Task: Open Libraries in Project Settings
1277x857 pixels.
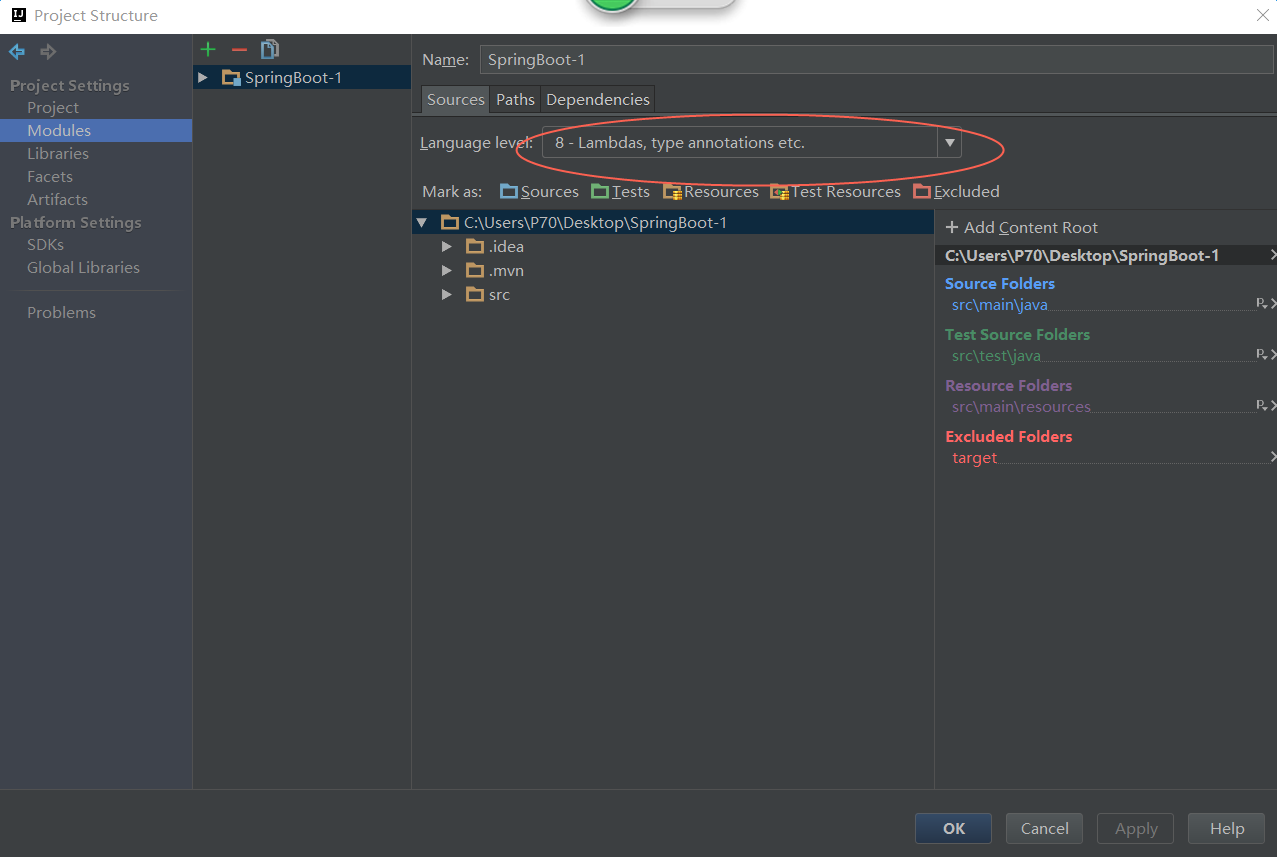Action: tap(58, 153)
